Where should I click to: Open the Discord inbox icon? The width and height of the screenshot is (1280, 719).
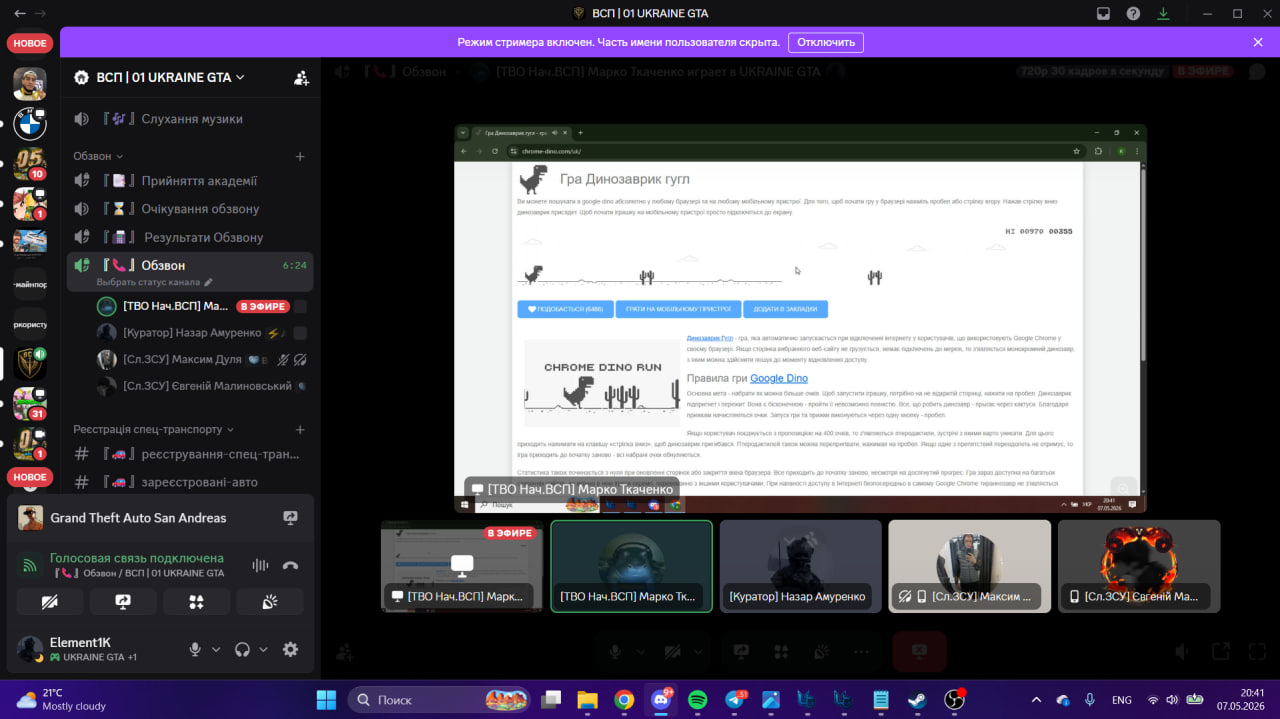click(1103, 14)
